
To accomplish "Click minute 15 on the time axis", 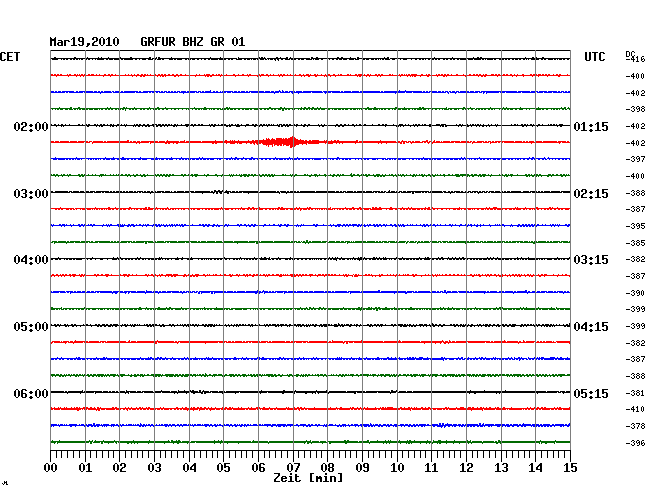I will (570, 467).
